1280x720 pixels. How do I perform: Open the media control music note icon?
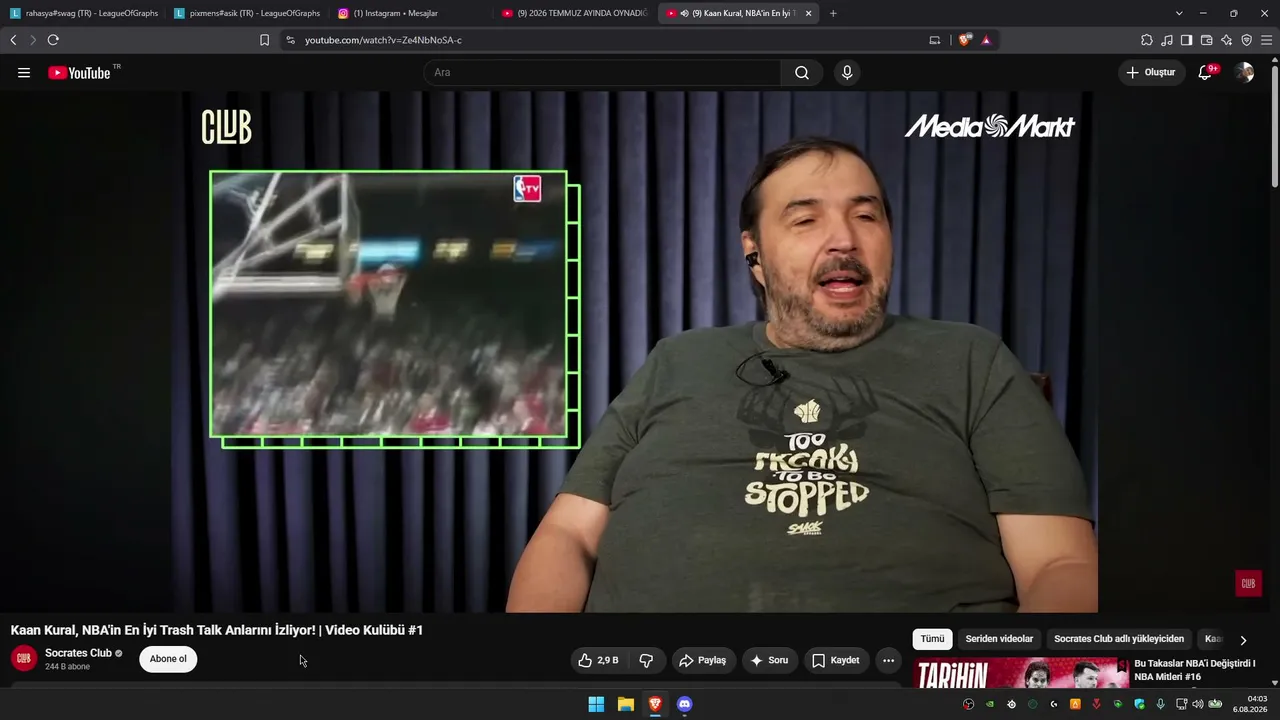tap(1167, 40)
